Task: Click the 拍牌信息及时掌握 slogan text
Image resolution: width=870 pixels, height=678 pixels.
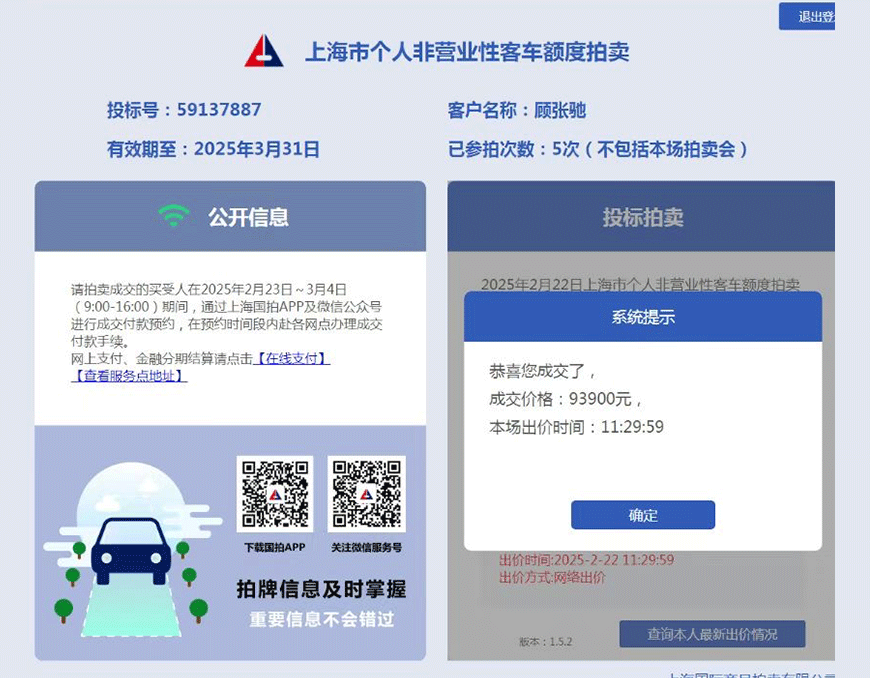Action: 321,589
